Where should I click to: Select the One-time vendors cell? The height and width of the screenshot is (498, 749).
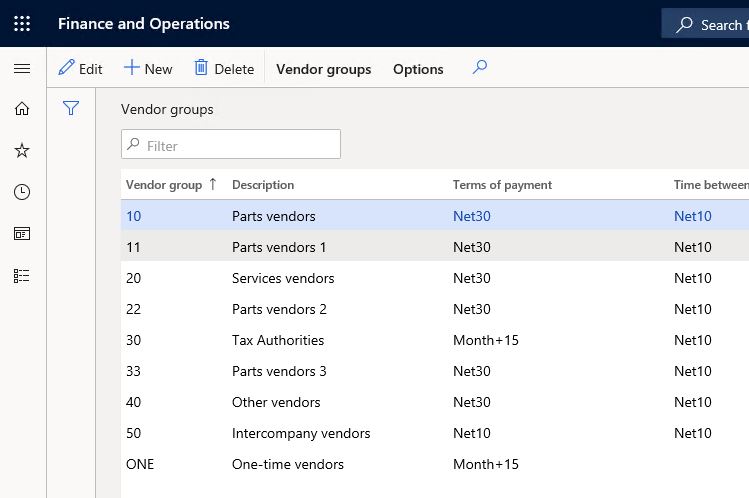coord(288,465)
